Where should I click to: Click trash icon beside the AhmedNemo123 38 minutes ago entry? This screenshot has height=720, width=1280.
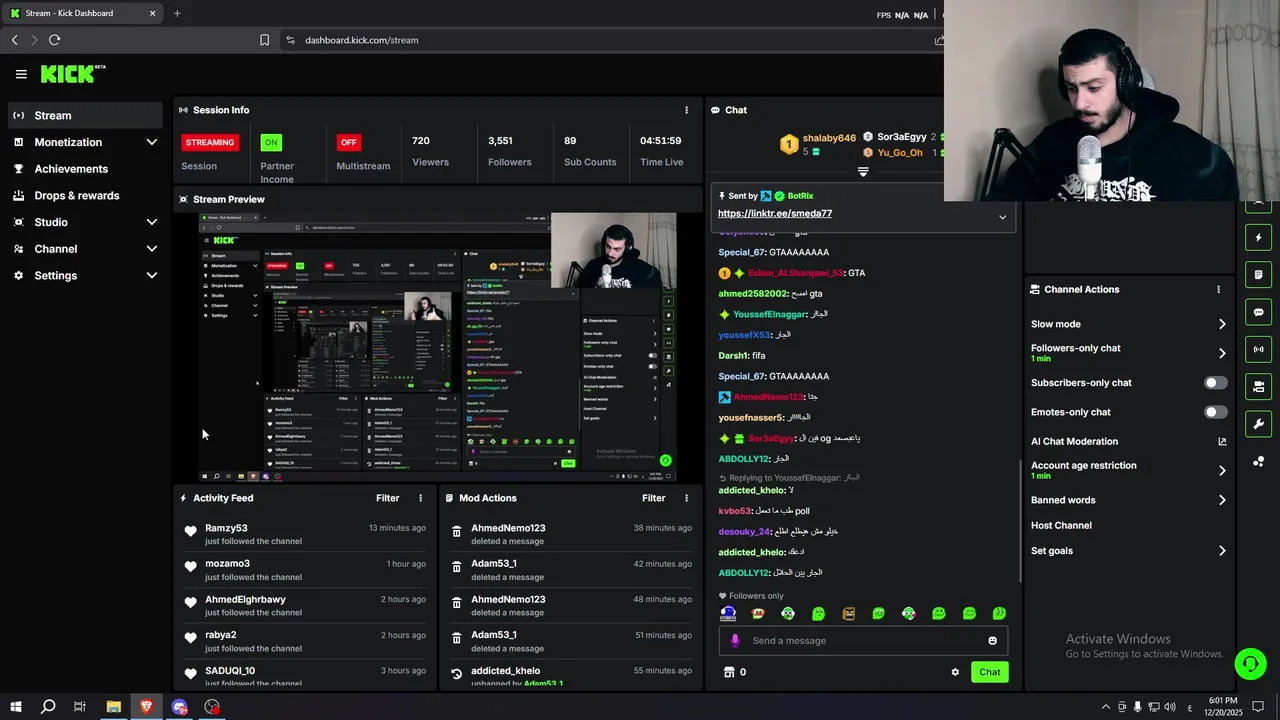457,533
